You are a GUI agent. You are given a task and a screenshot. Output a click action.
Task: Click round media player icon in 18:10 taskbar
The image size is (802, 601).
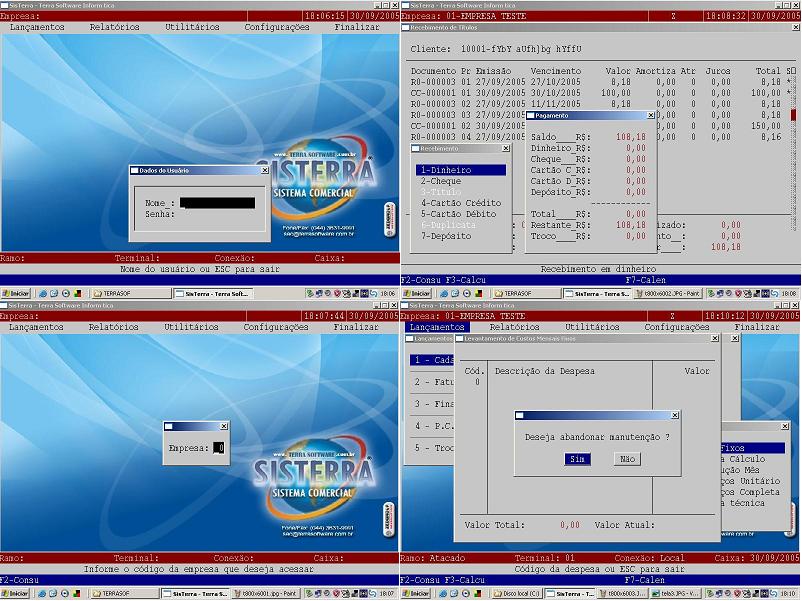coord(466,594)
